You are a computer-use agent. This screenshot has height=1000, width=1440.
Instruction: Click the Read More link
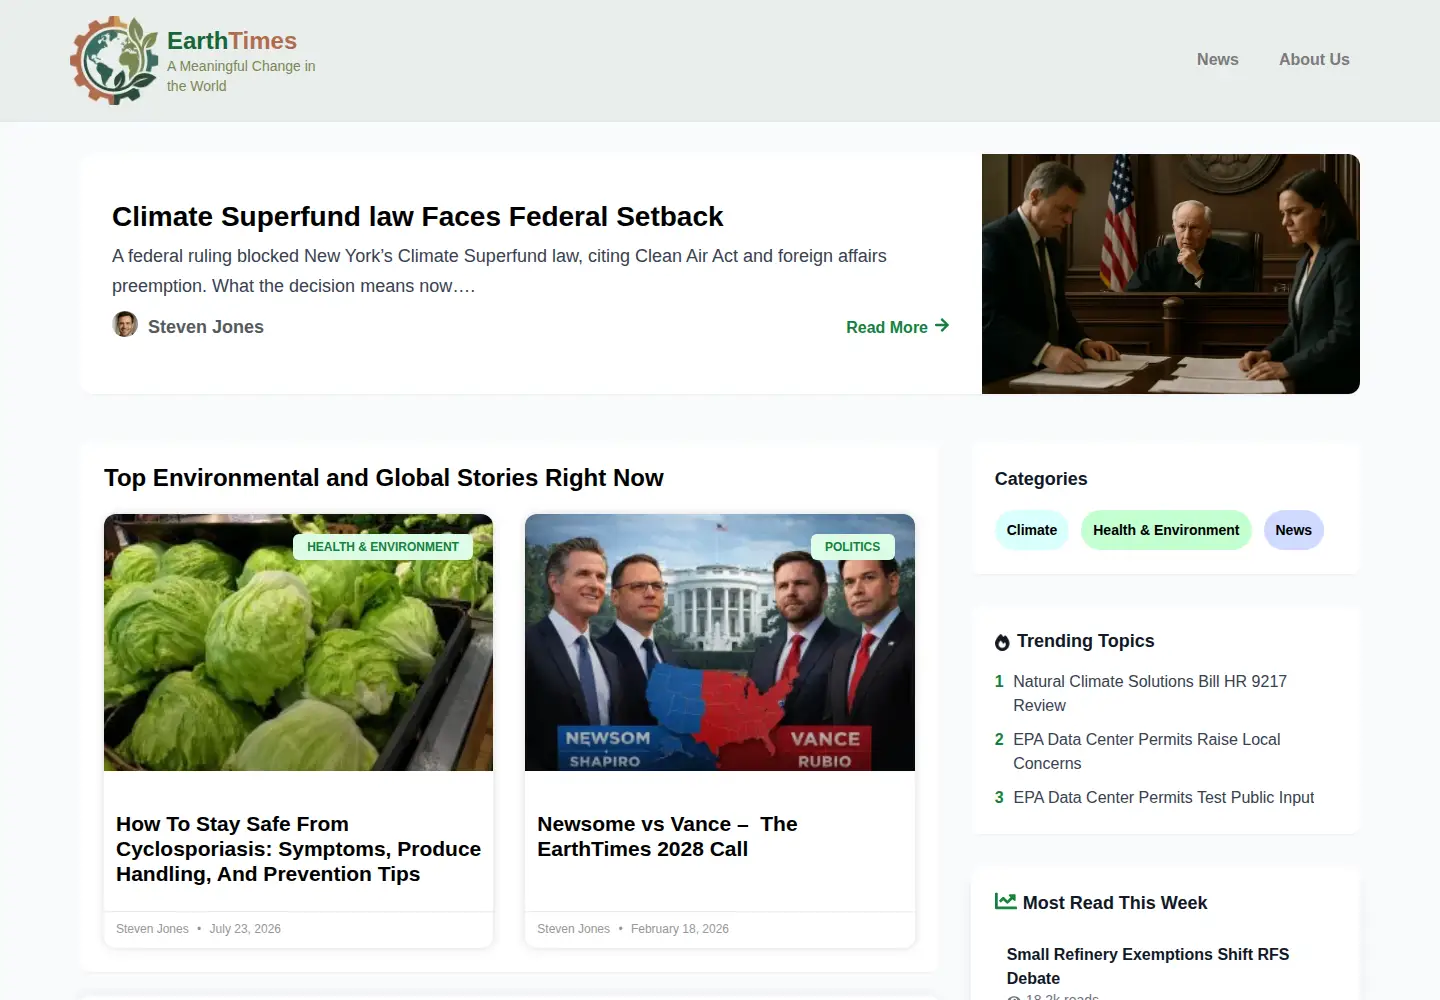(x=897, y=327)
